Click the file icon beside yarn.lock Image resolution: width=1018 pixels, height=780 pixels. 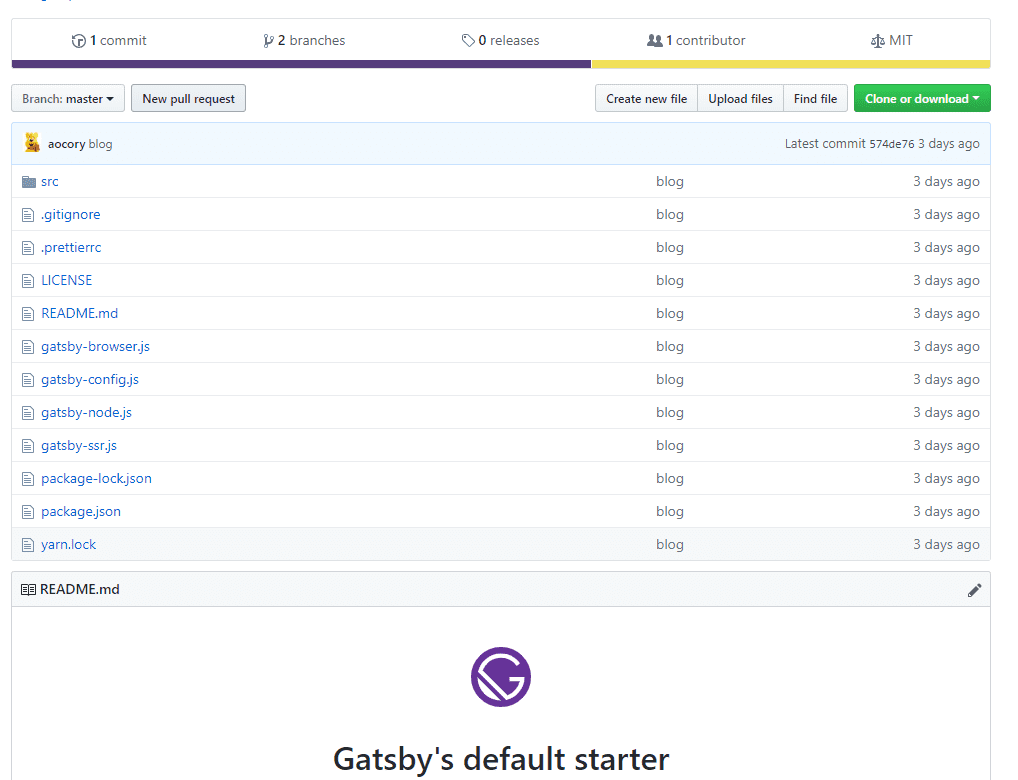pyautogui.click(x=28, y=546)
